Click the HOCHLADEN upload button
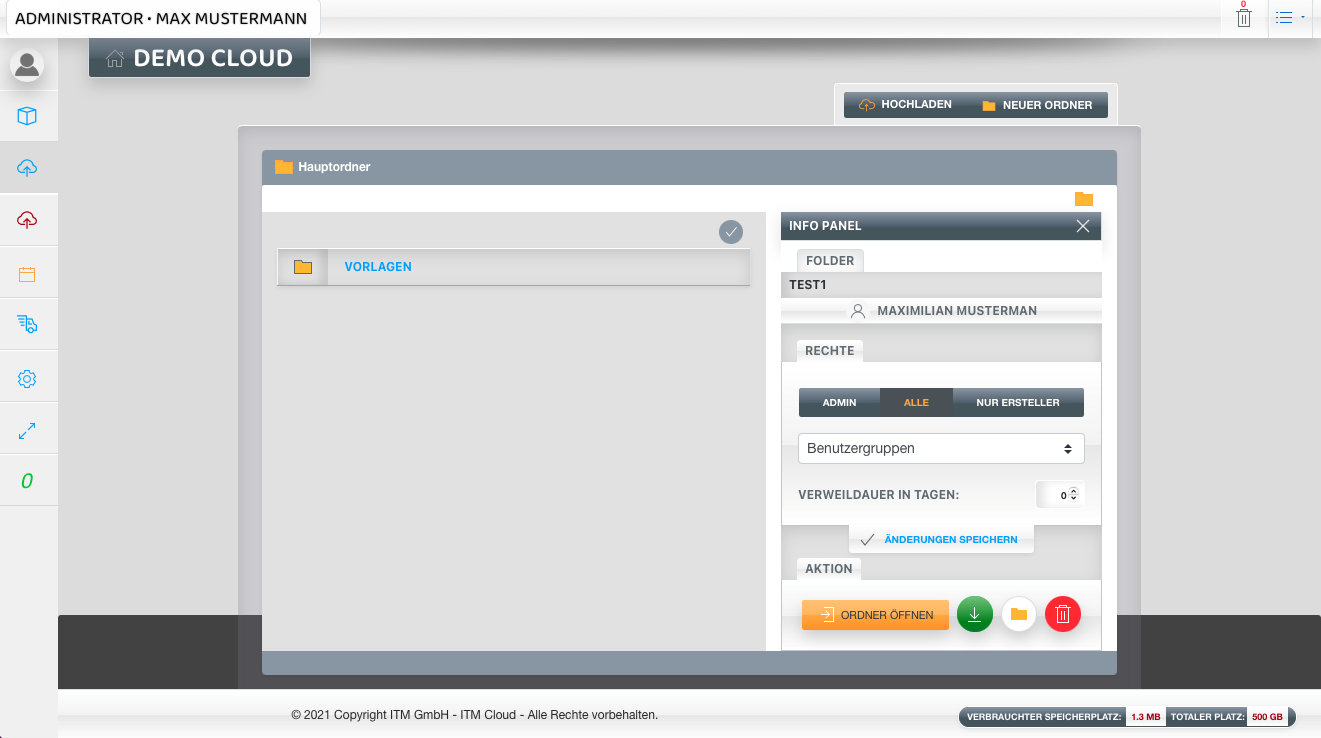Image resolution: width=1321 pixels, height=738 pixels. [x=906, y=105]
